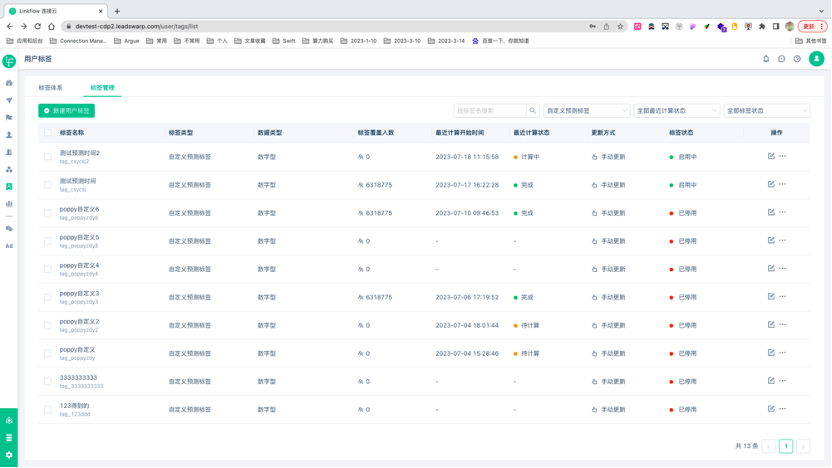Open the 全部最近计算状态 filter dropdown

click(x=677, y=110)
